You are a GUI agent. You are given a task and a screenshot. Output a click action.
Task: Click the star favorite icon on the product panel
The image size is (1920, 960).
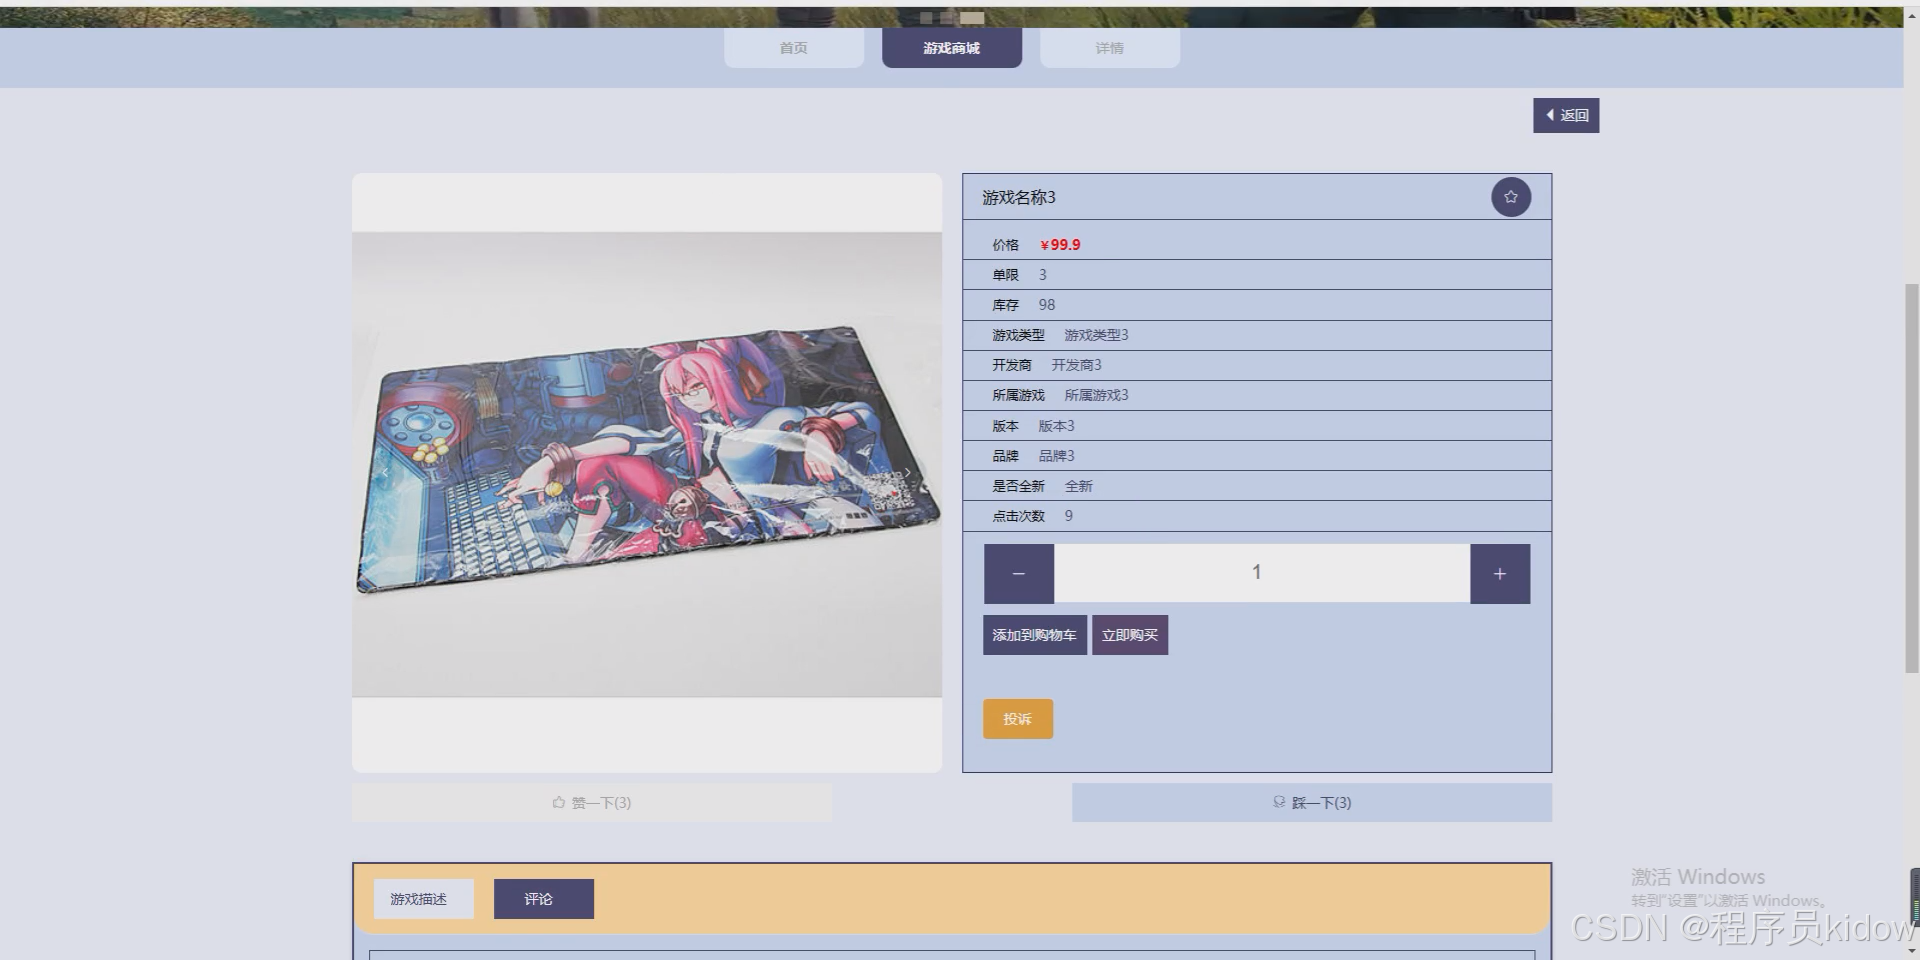(1511, 197)
